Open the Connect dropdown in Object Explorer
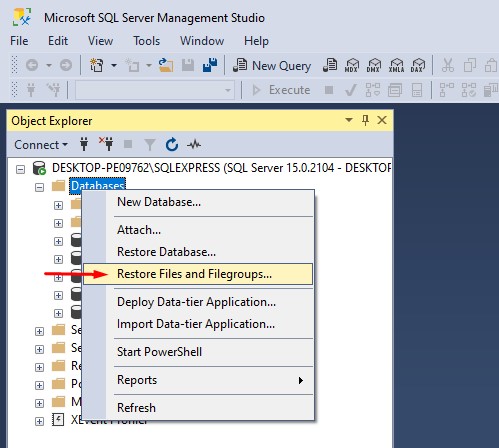Image resolution: width=499 pixels, height=448 pixels. pos(41,145)
